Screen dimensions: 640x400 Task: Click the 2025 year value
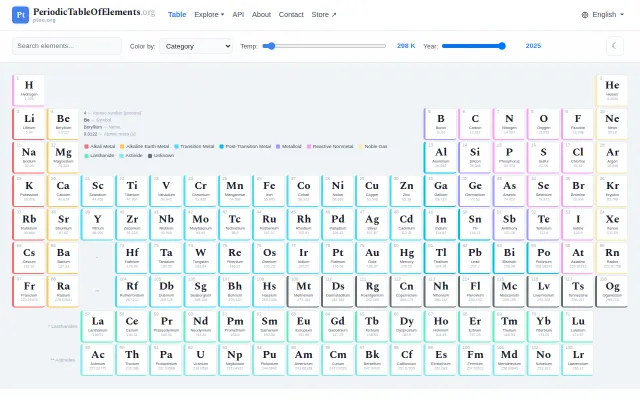[533, 46]
